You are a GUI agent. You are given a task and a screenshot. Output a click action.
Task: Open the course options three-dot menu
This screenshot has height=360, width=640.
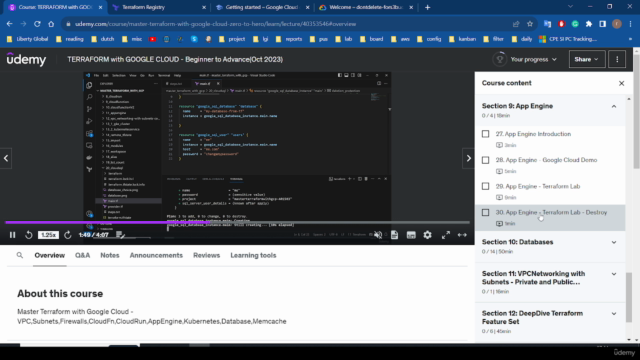point(617,60)
